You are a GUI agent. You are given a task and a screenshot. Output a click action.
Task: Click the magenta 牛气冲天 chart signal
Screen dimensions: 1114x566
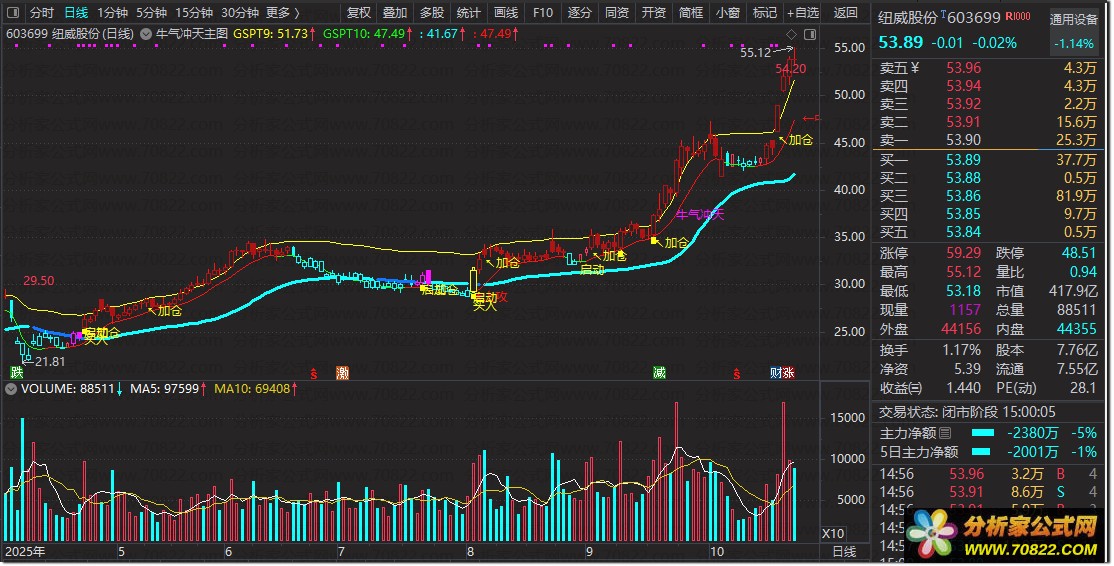(x=699, y=214)
